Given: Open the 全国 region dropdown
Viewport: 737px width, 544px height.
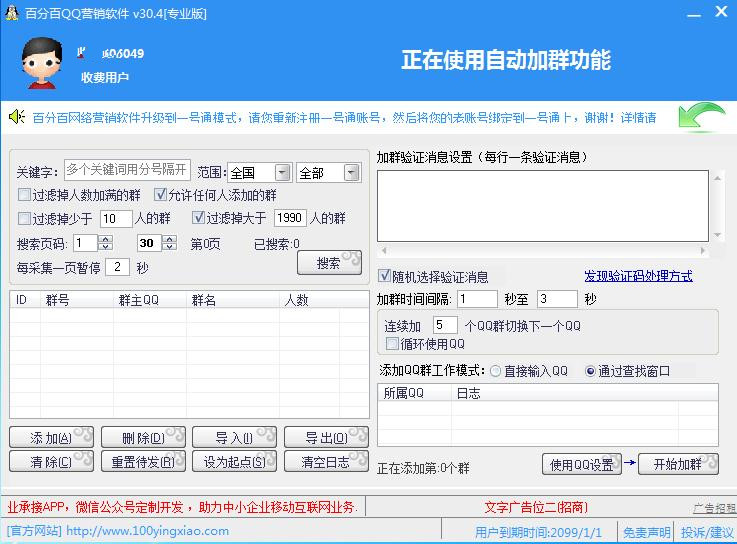Looking at the screenshot, I should click(x=282, y=173).
